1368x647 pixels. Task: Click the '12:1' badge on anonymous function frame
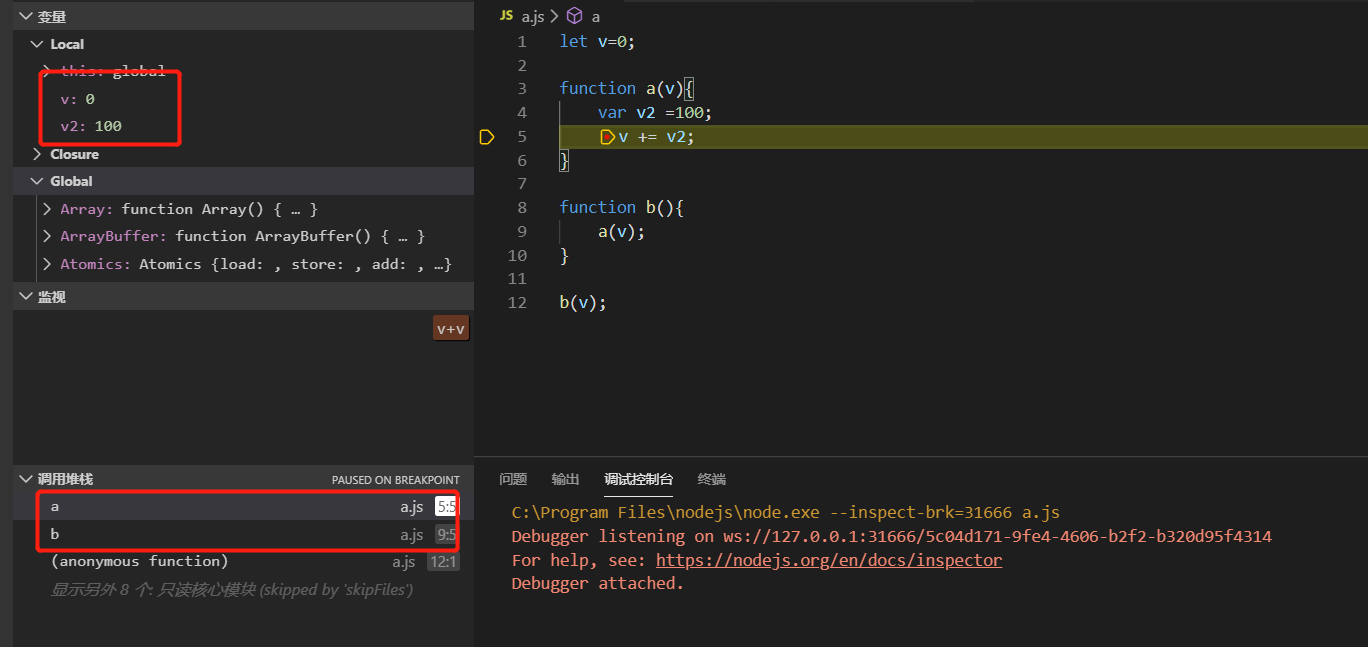[x=442, y=561]
